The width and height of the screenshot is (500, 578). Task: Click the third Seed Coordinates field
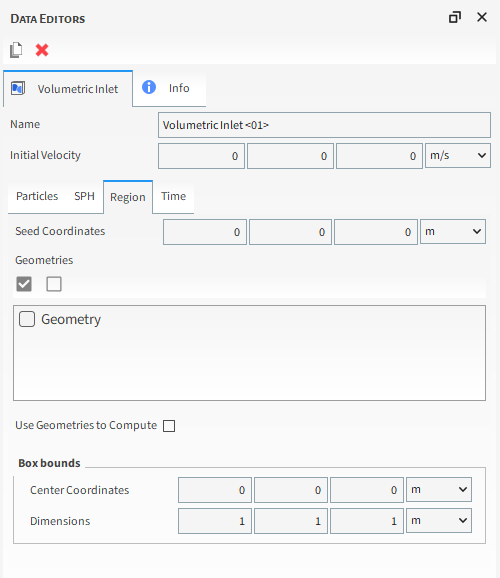pyautogui.click(x=376, y=232)
